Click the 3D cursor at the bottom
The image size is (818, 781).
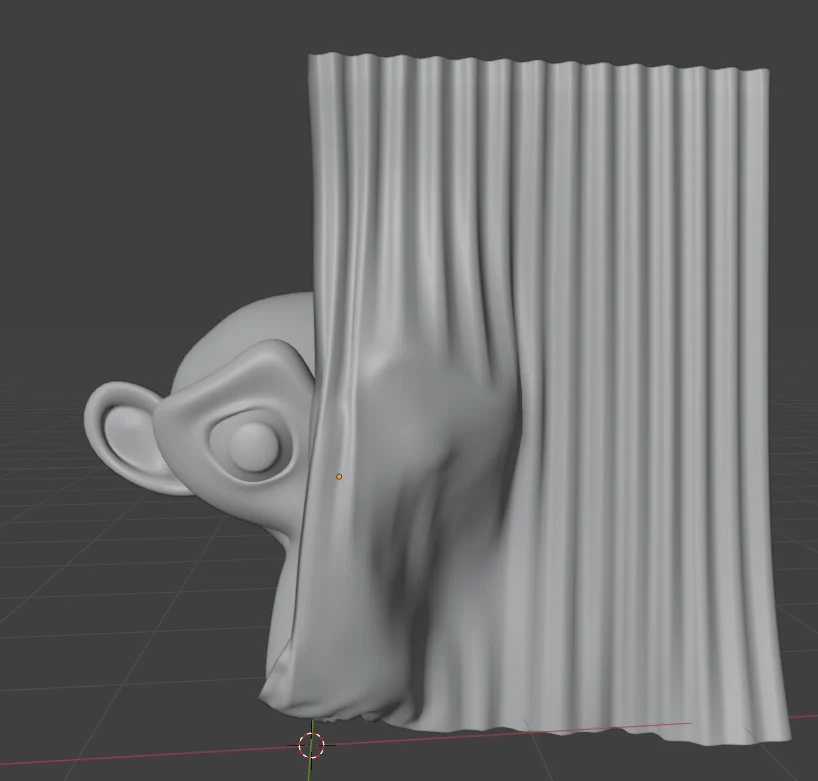[313, 743]
